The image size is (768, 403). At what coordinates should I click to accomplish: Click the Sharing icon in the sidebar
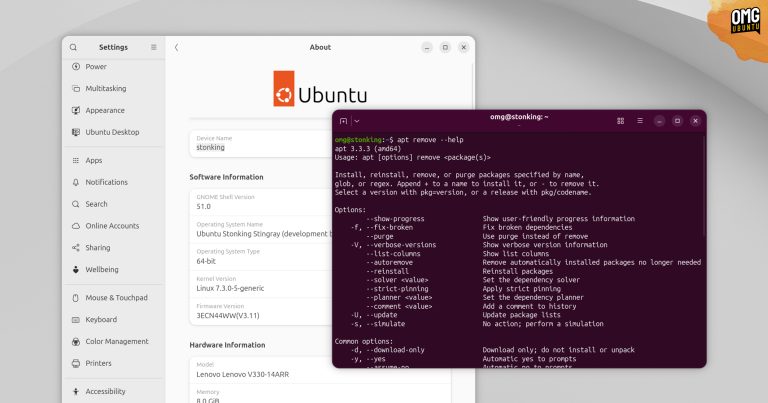point(76,248)
